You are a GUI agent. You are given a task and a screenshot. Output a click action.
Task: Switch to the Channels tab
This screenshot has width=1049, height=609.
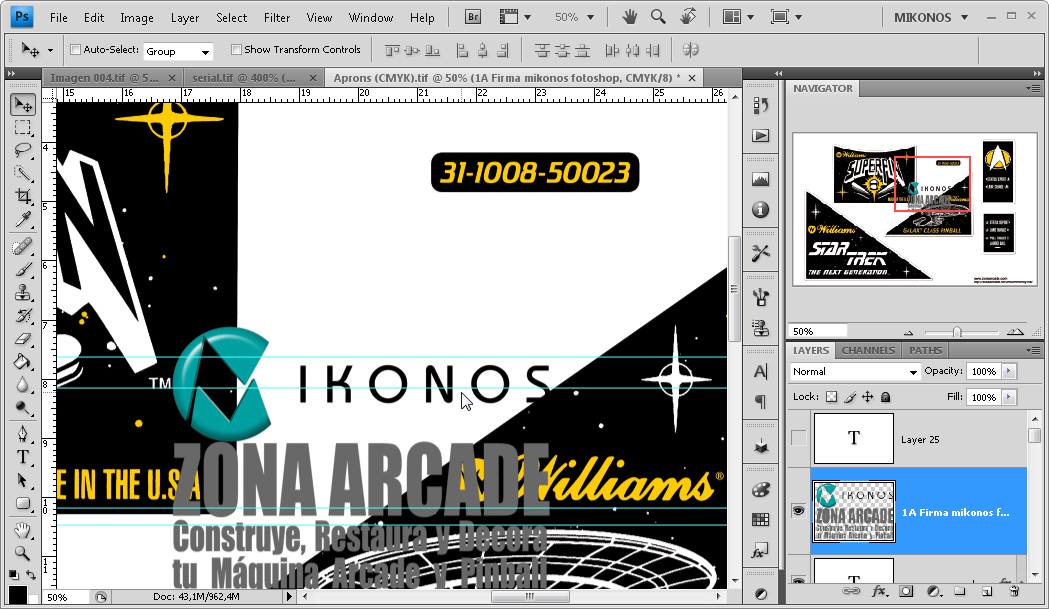(867, 351)
